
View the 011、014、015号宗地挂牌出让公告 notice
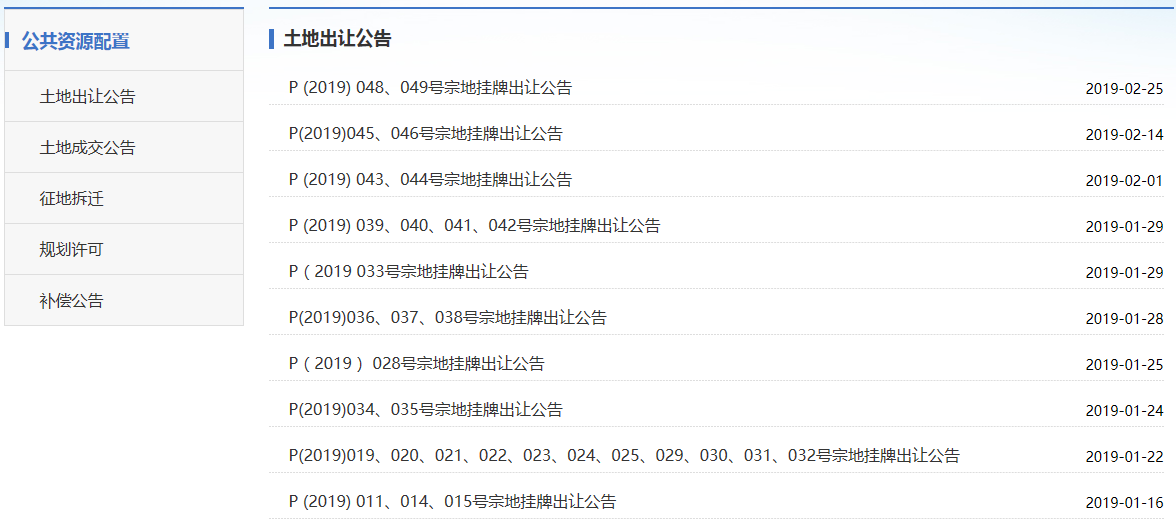(452, 502)
